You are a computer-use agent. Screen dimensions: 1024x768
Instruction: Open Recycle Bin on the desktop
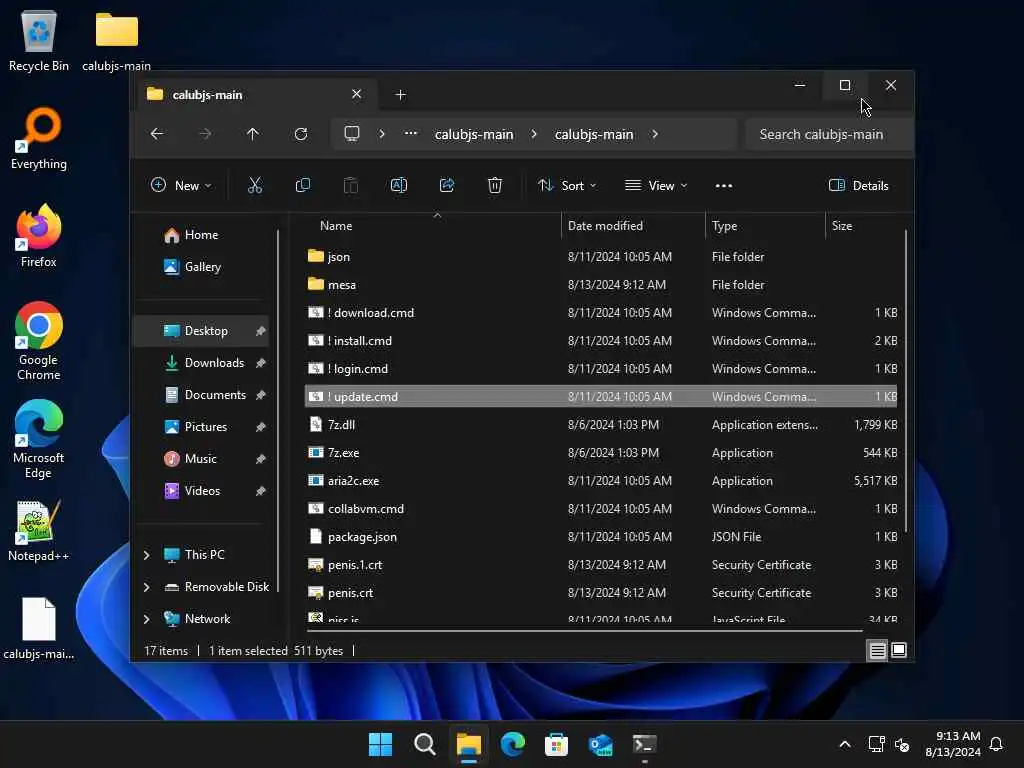pos(39,40)
